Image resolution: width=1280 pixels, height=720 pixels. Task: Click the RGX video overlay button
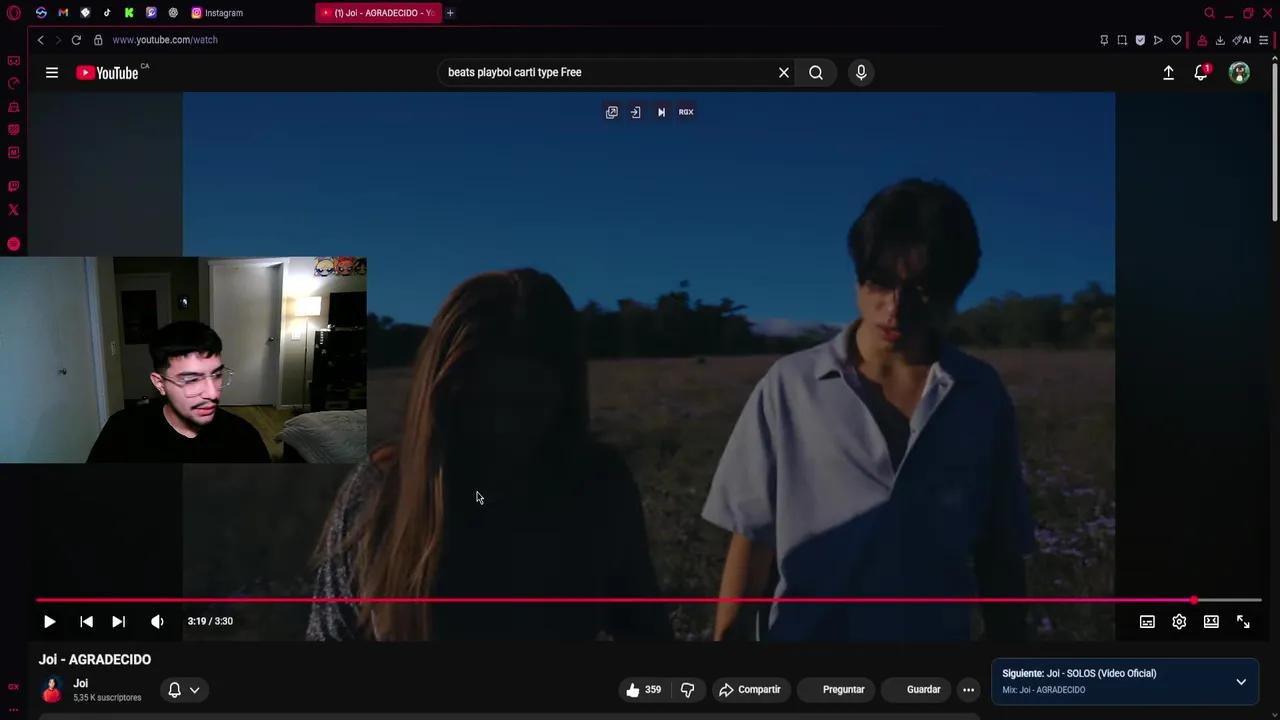pyautogui.click(x=686, y=112)
